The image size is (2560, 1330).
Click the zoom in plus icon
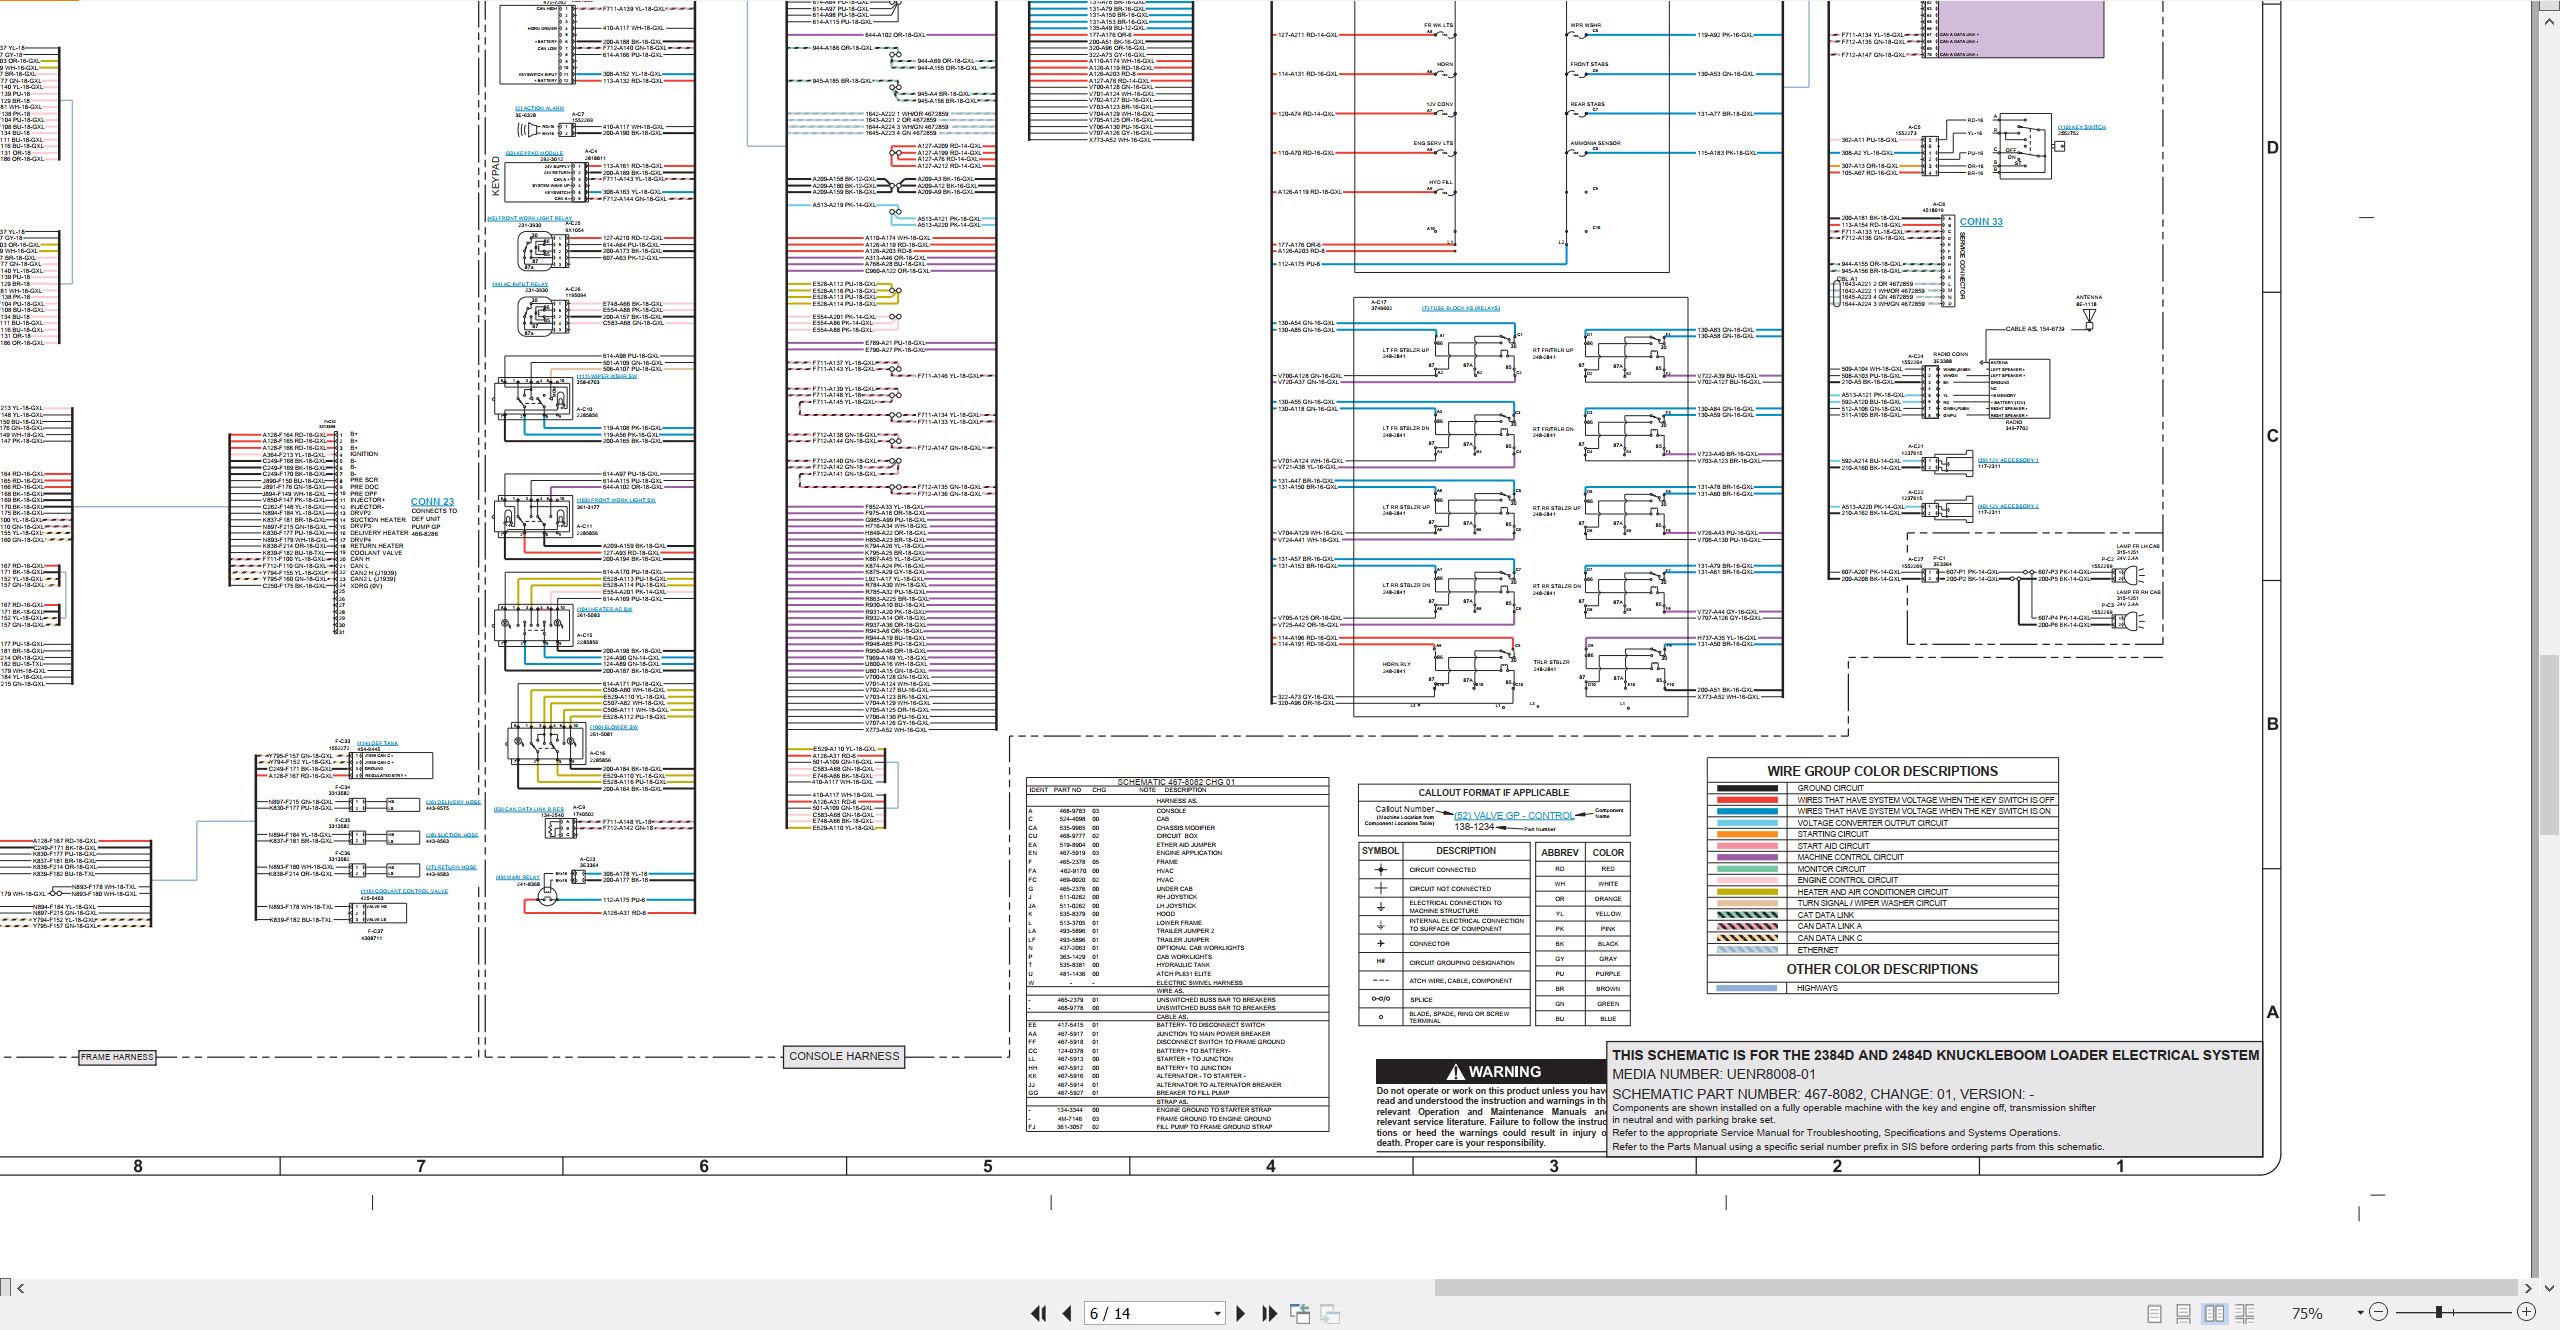pyautogui.click(x=2526, y=1312)
